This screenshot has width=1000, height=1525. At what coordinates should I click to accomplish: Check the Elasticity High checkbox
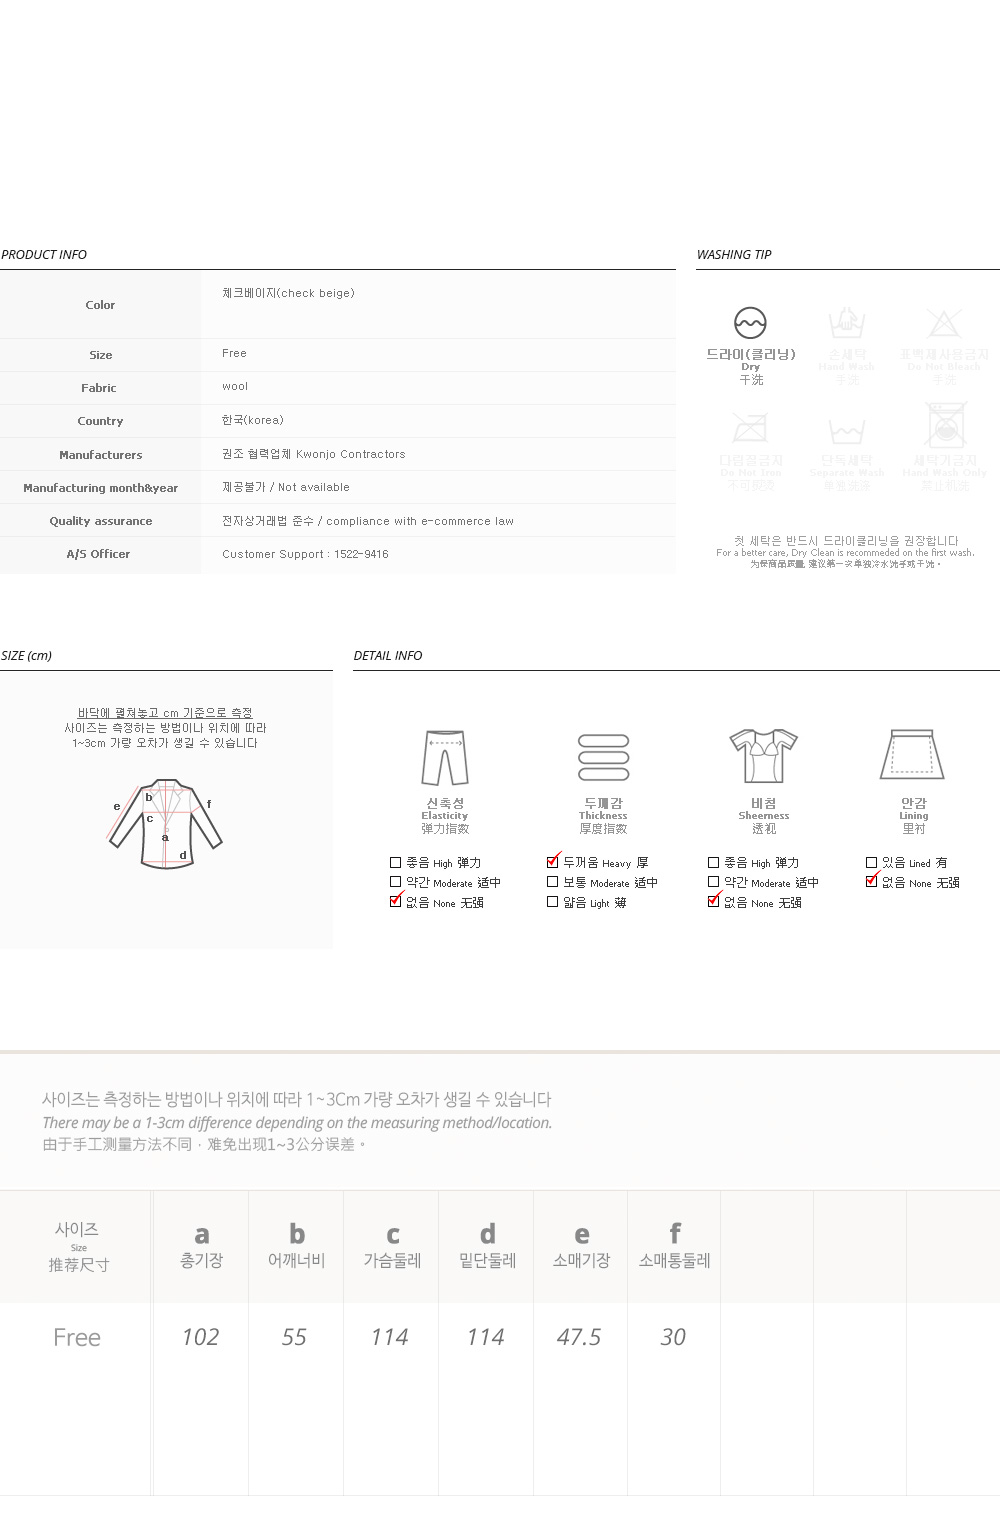[x=395, y=862]
